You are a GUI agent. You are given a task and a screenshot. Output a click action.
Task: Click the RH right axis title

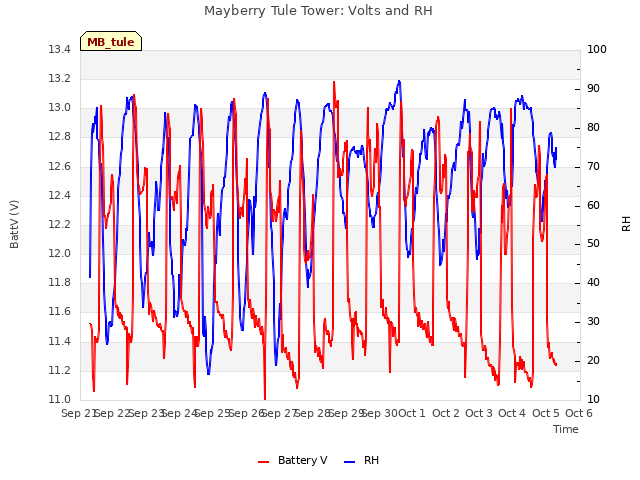(626, 224)
